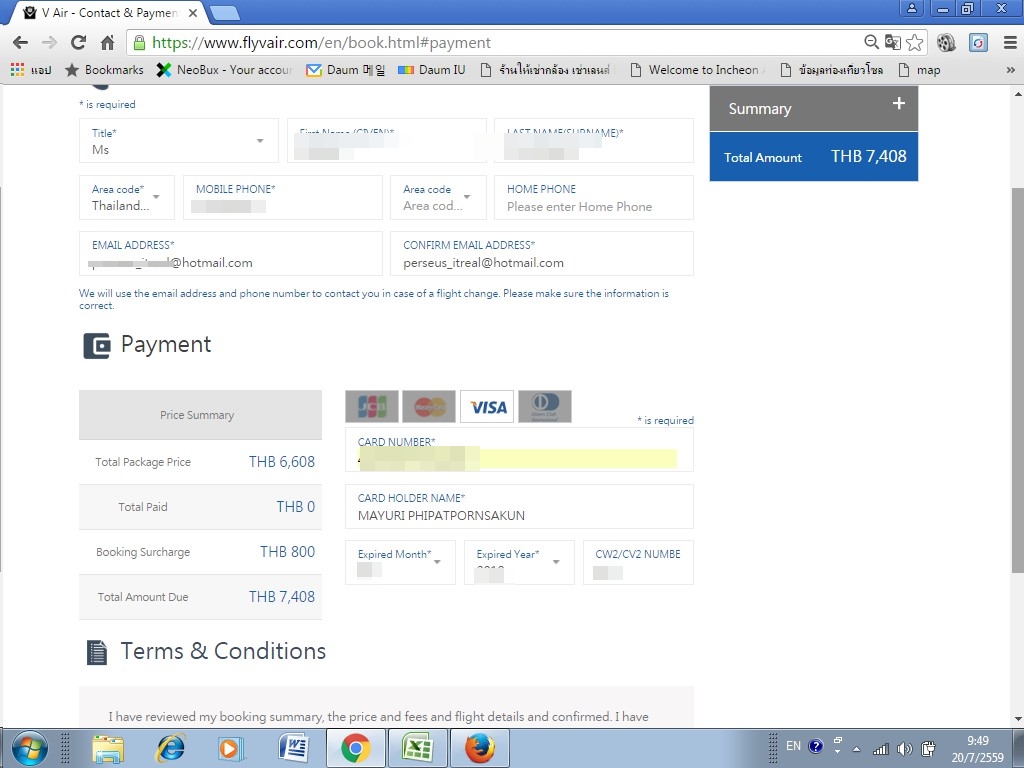1024x768 pixels.
Task: Open Firefox from the taskbar
Action: 479,748
